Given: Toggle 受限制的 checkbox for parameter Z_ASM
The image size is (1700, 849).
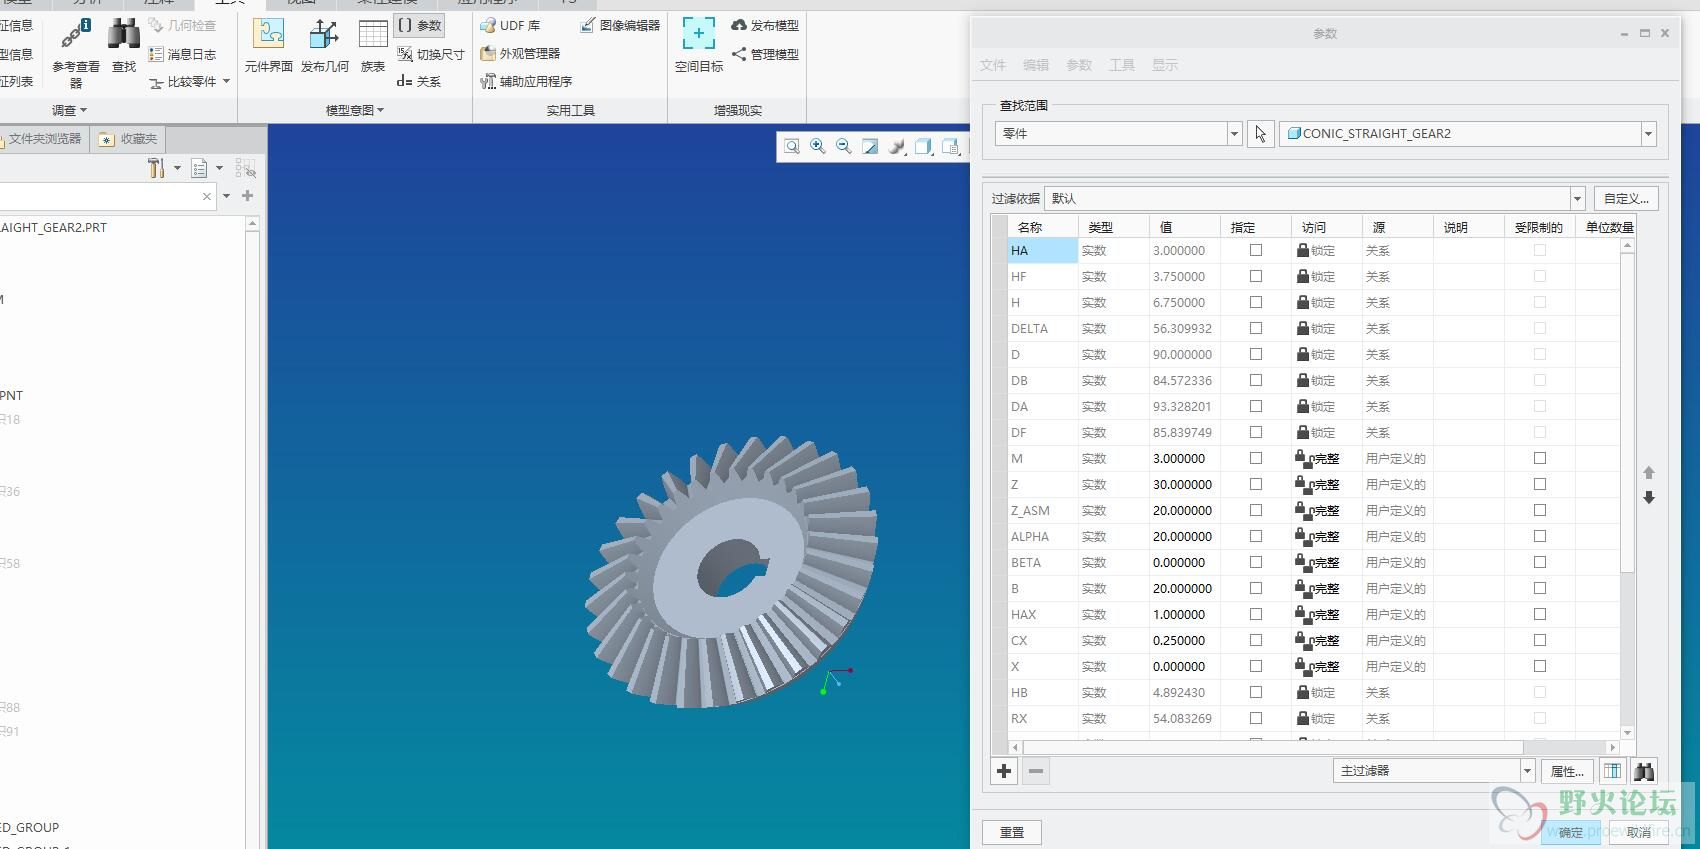Looking at the screenshot, I should (1540, 510).
